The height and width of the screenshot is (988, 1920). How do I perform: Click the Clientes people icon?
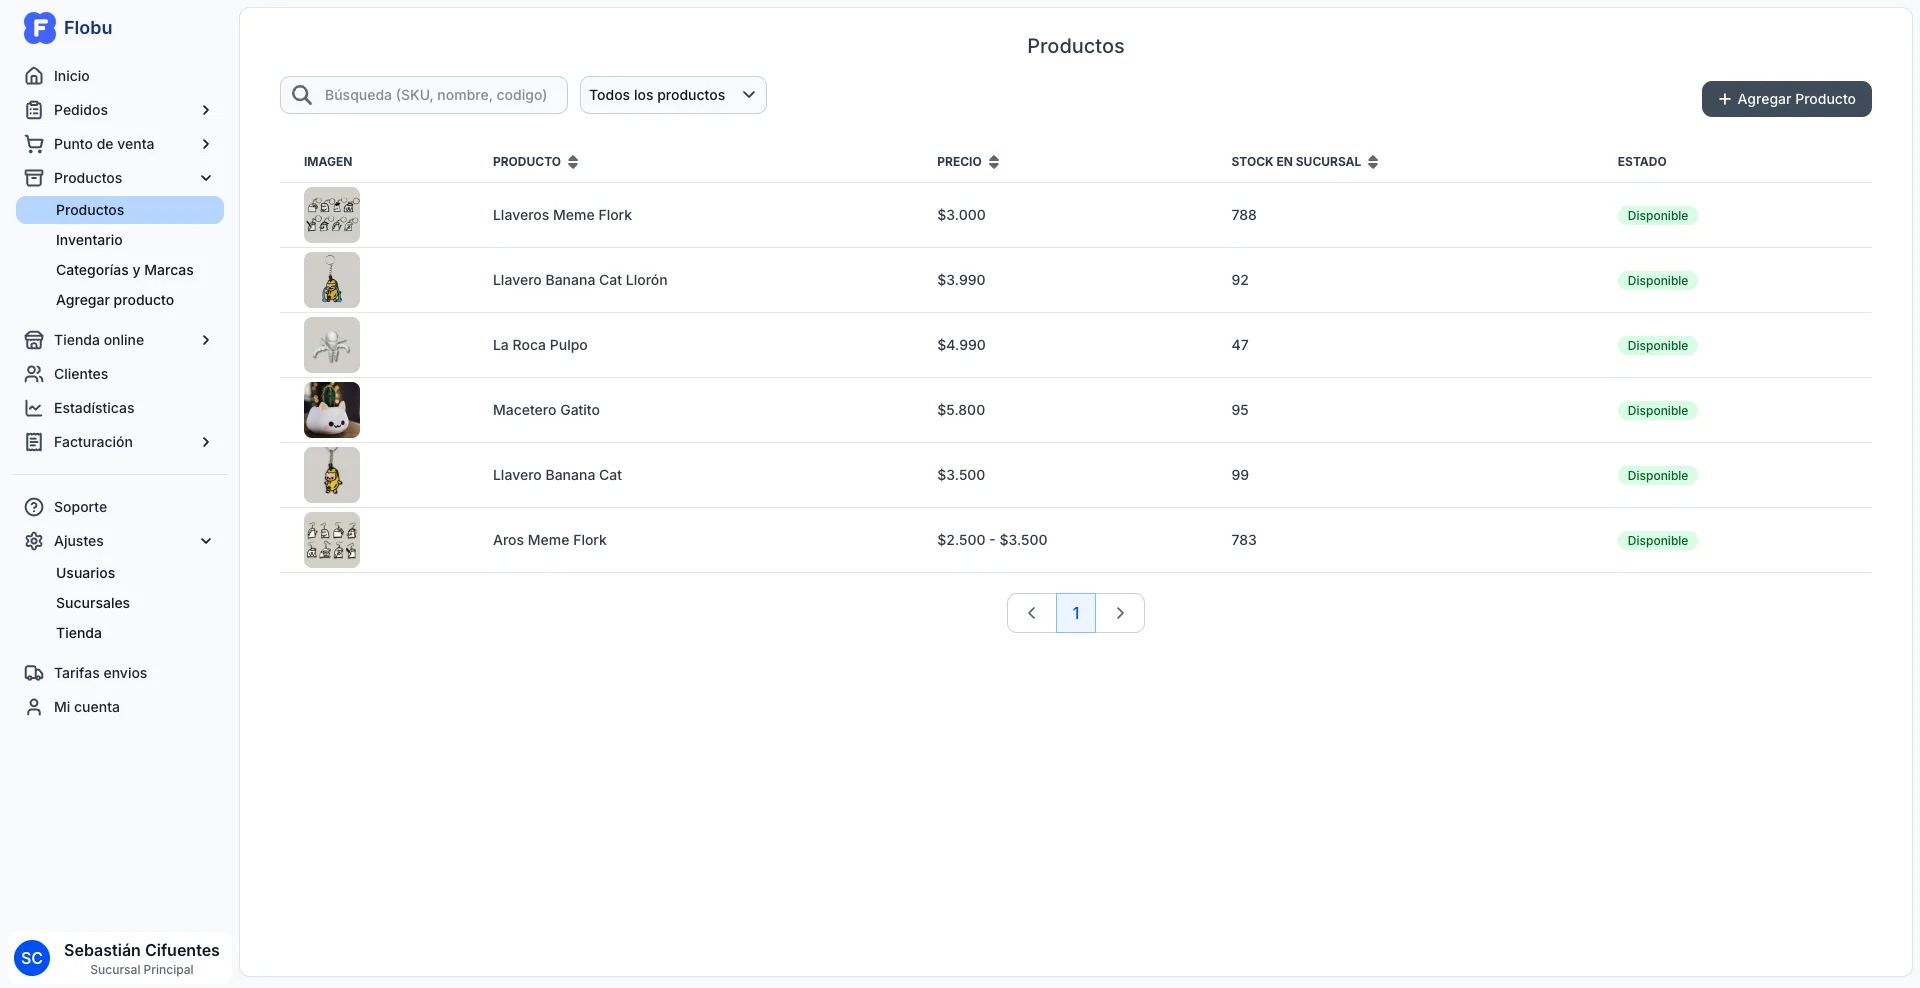(34, 374)
